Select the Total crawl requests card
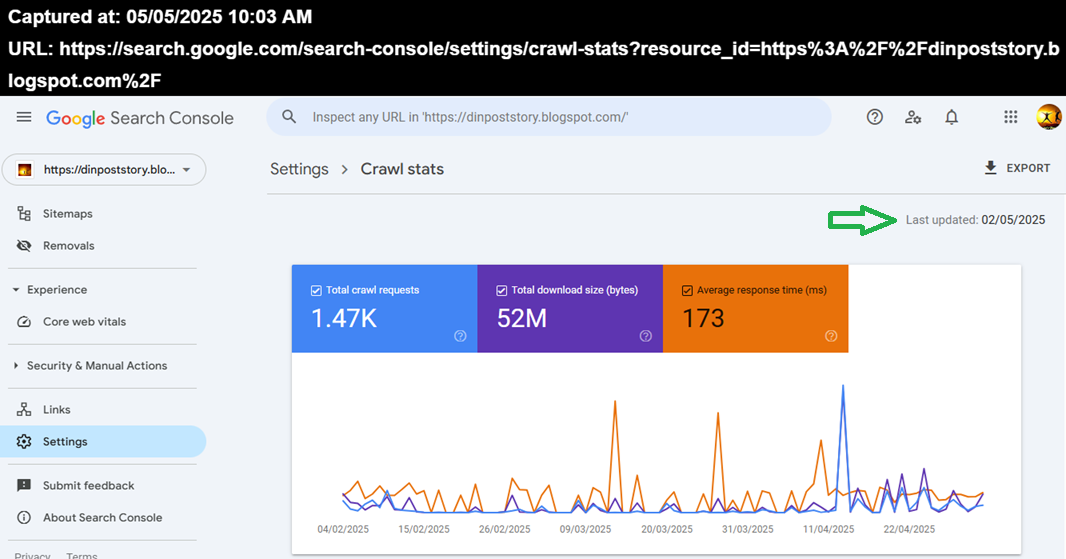 pyautogui.click(x=385, y=309)
